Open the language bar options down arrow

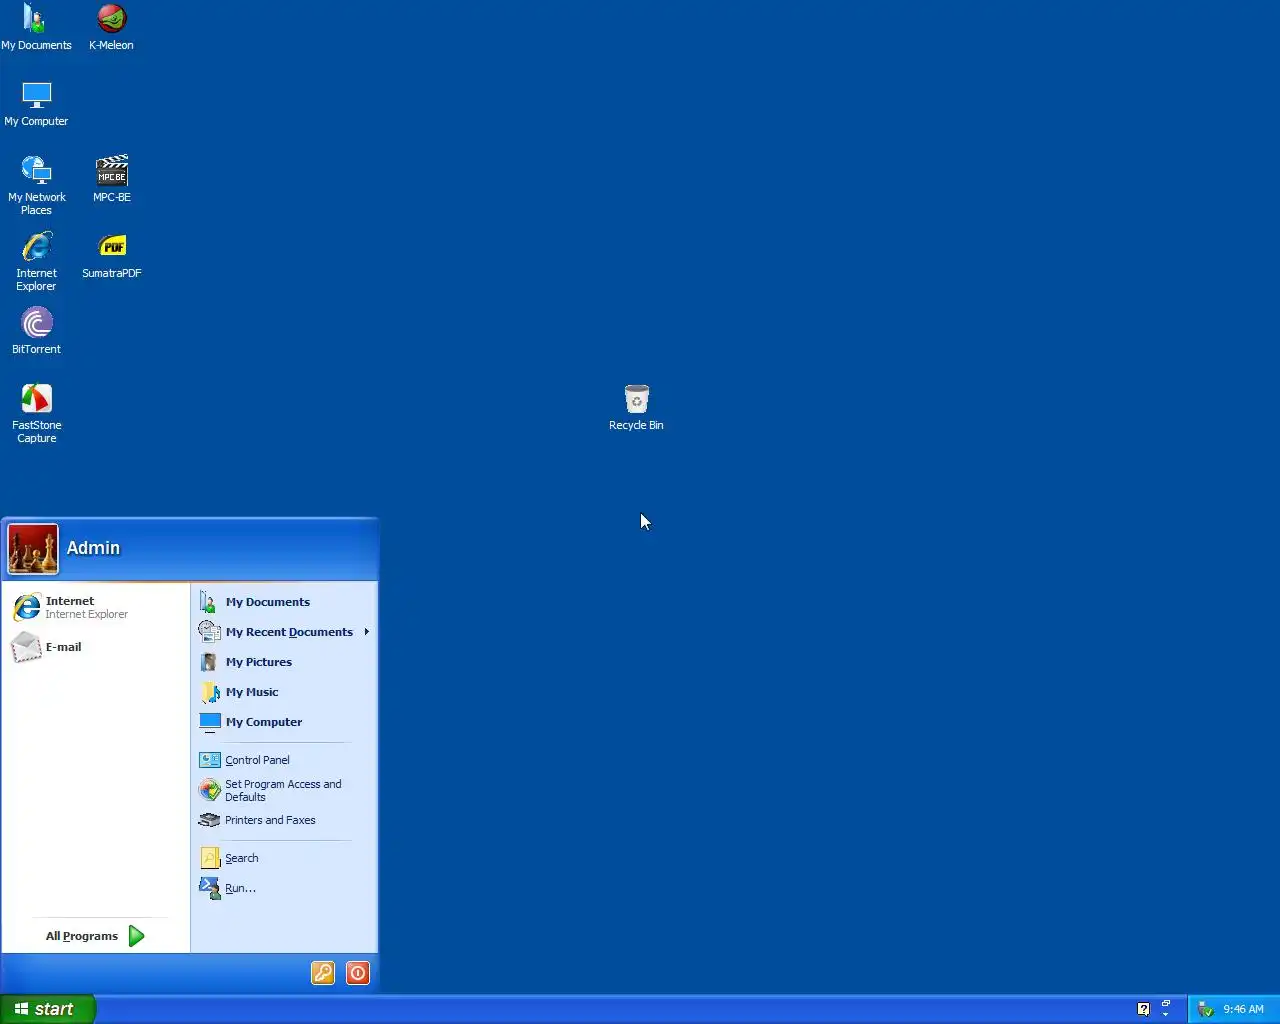coord(1166,1015)
